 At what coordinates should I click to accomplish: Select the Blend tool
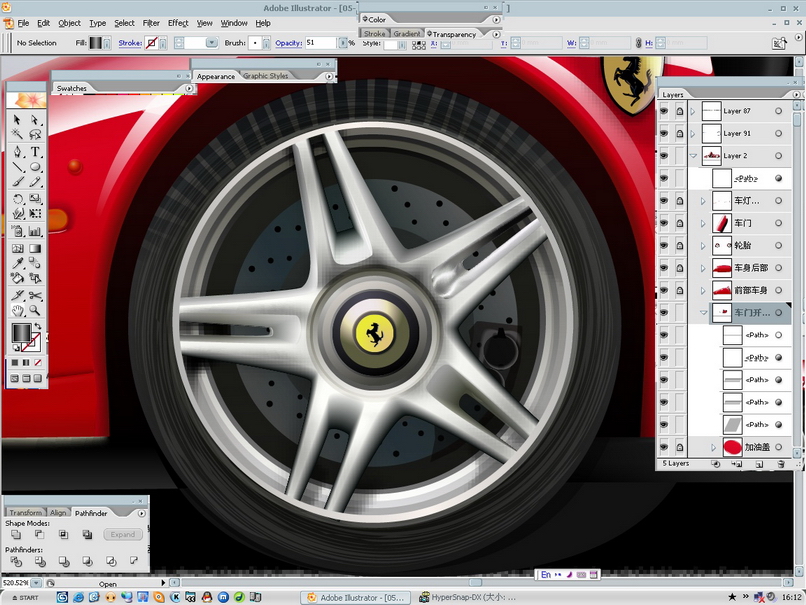point(34,264)
